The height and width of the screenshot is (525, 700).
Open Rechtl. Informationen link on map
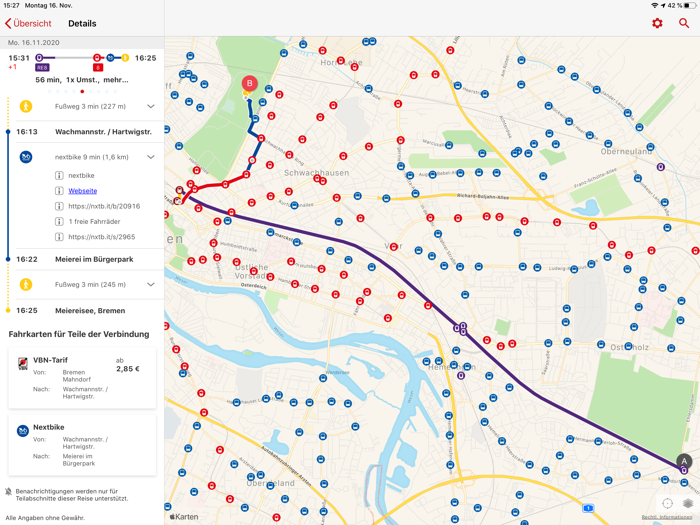pos(667,517)
